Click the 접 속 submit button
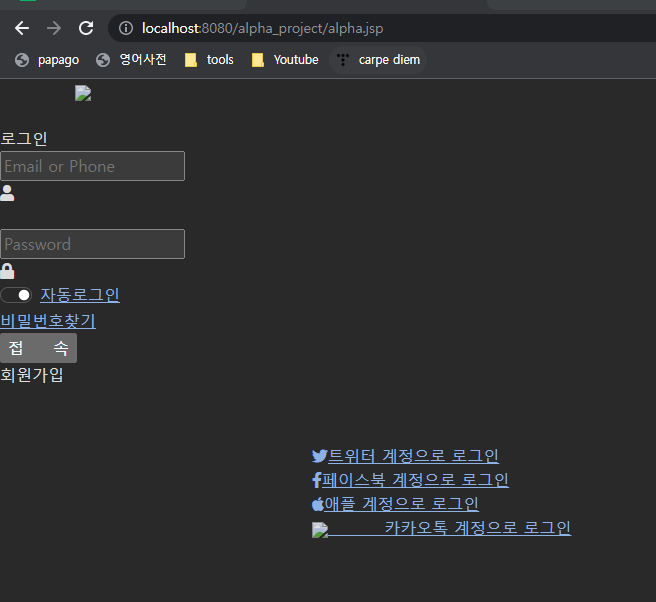Viewport: 656px width, 602px height. (x=38, y=348)
